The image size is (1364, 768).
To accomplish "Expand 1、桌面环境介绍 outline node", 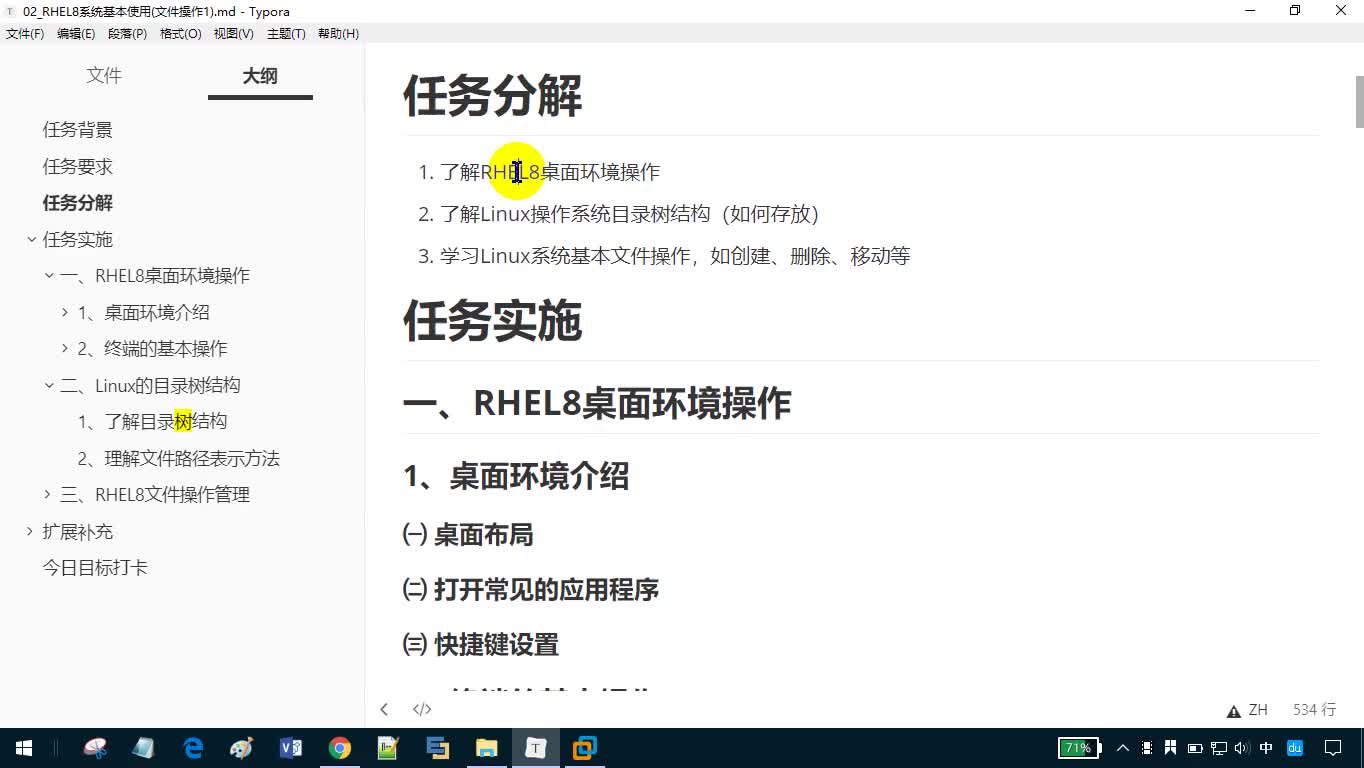I will pos(65,312).
